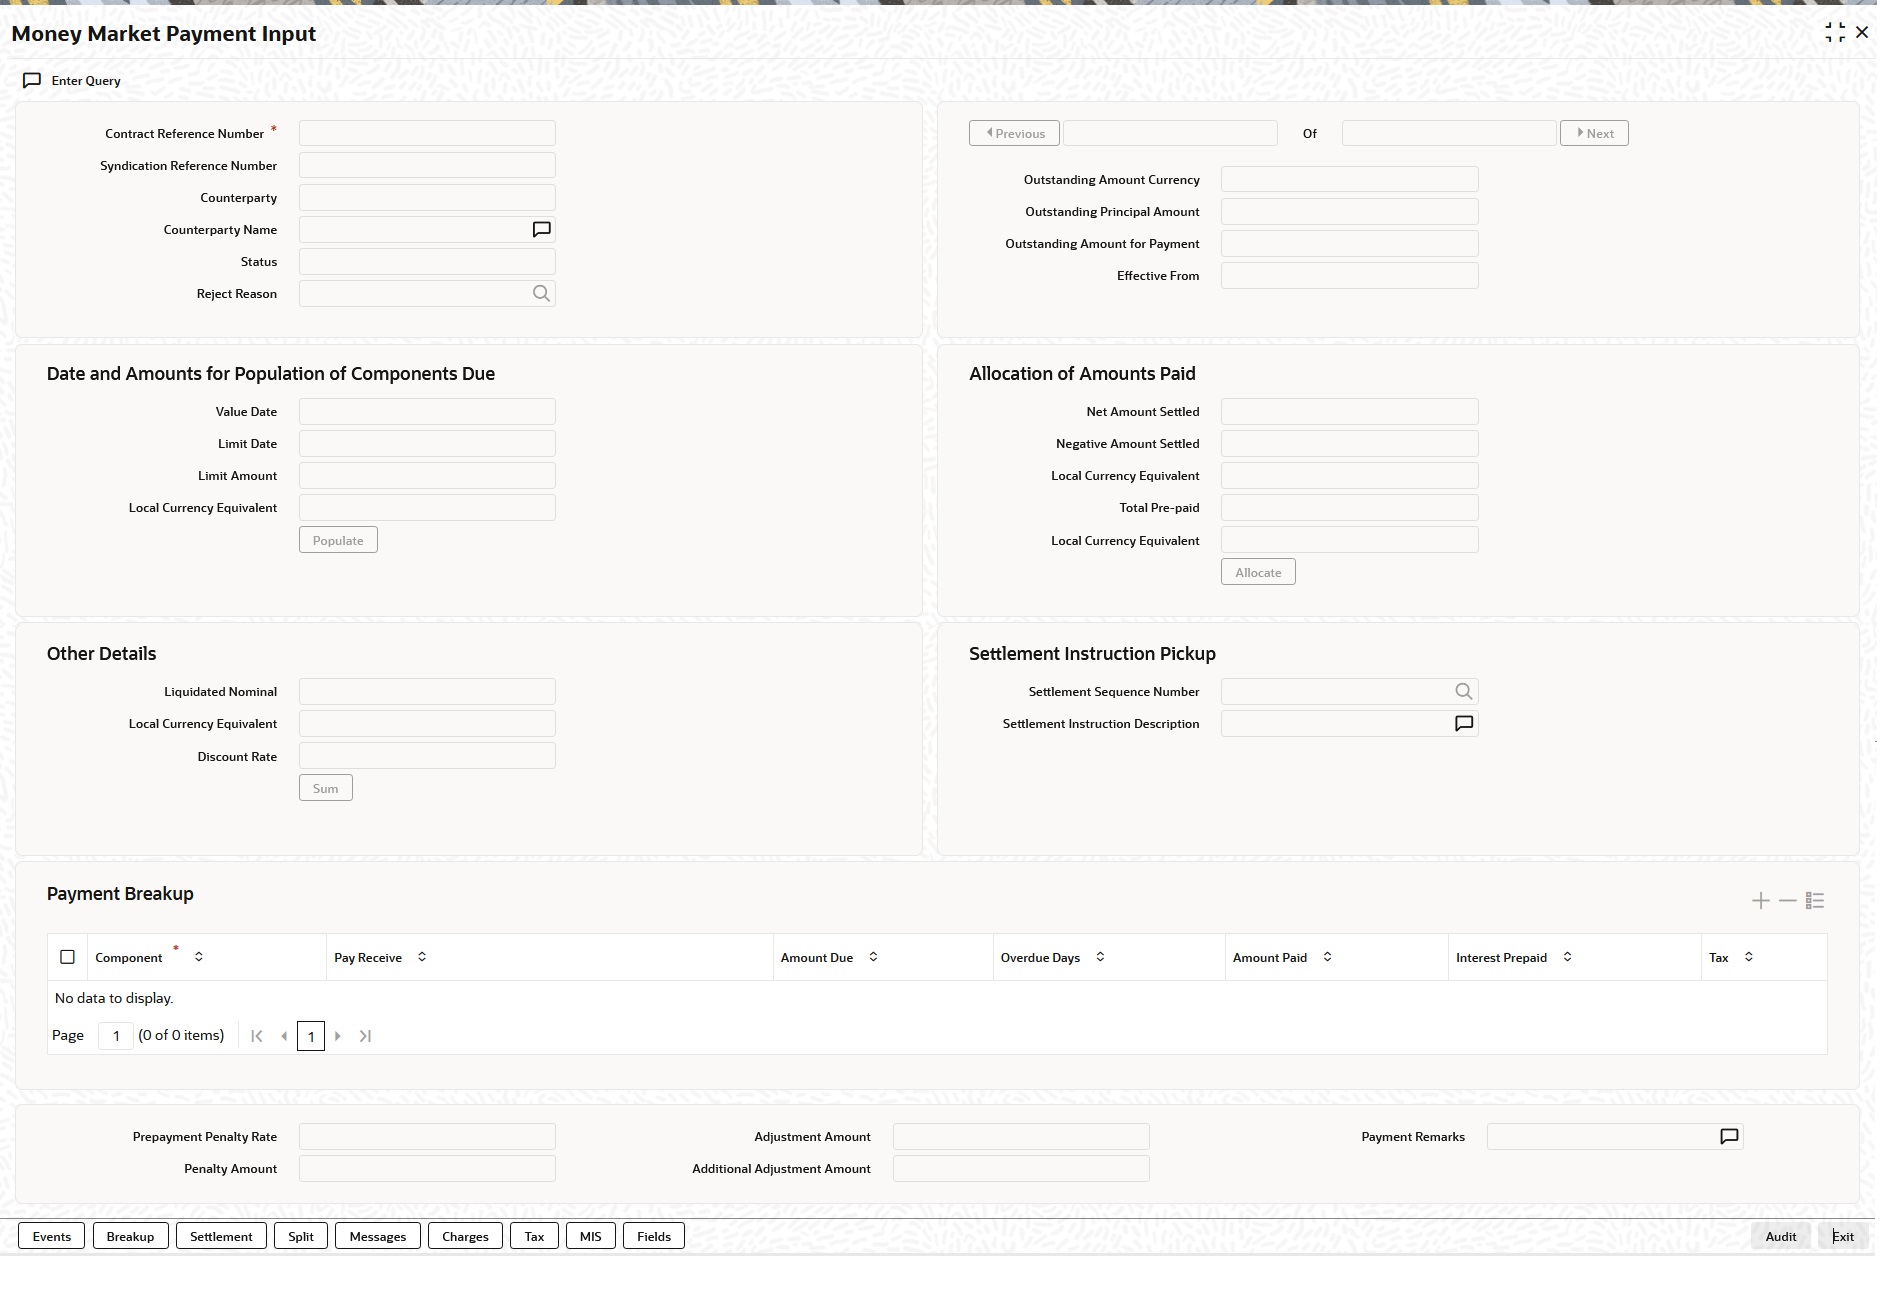The height and width of the screenshot is (1308, 1880).
Task: Focus the Effective From field
Action: pos(1350,276)
